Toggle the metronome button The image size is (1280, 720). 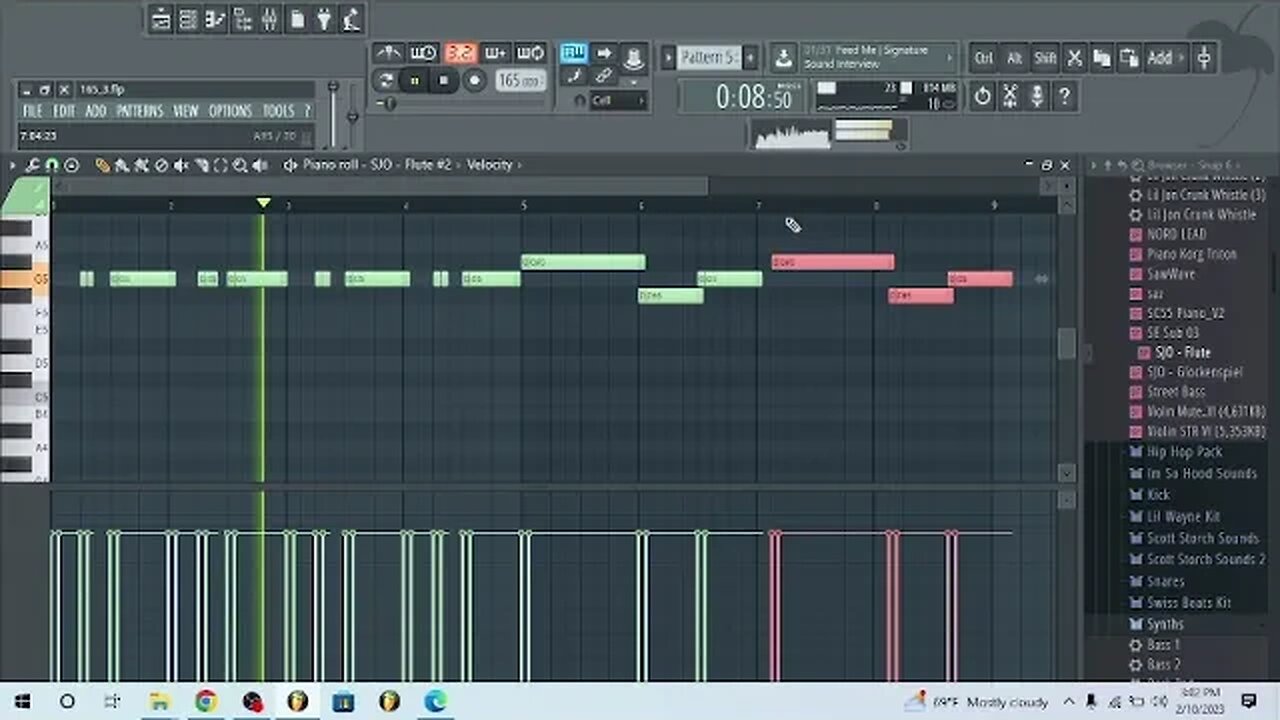coord(388,53)
